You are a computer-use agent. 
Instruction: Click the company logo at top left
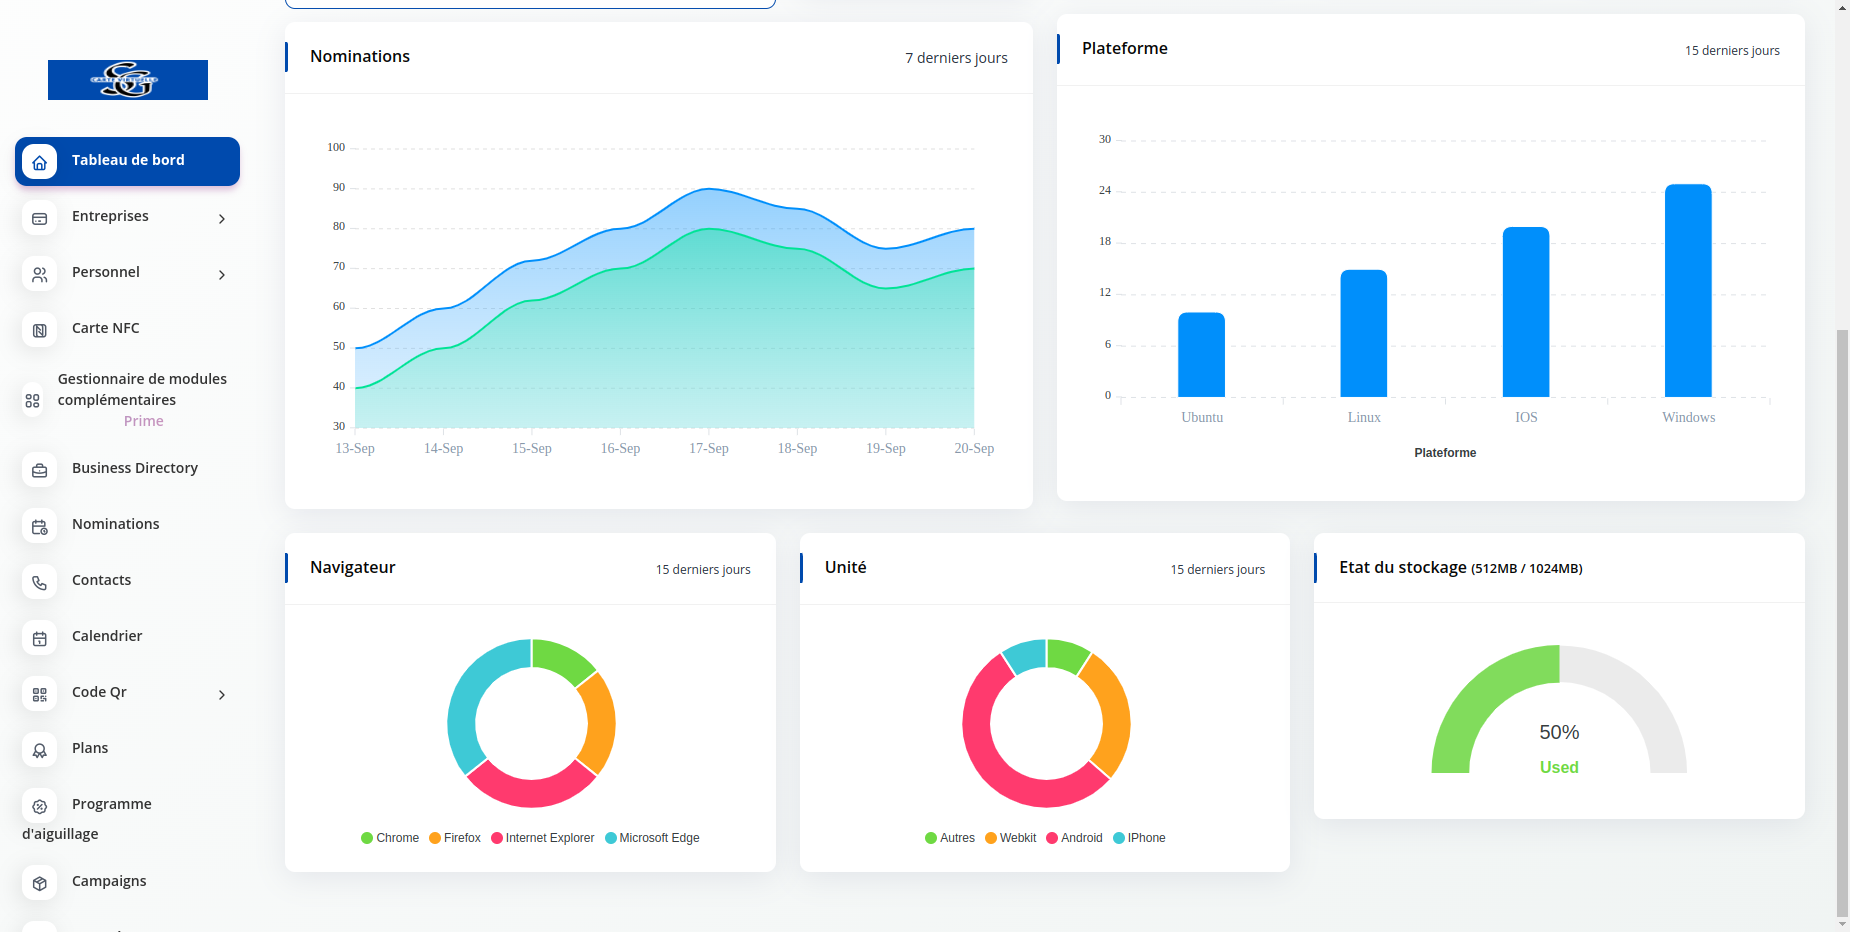coord(128,80)
